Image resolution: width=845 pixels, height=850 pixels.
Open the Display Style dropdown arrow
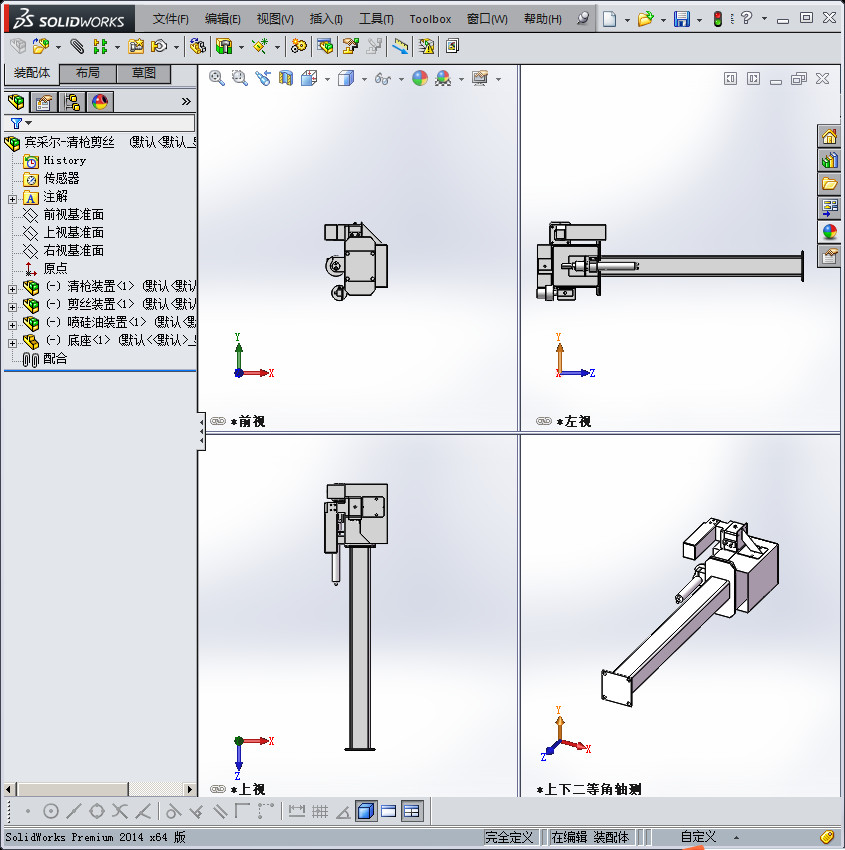[364, 80]
